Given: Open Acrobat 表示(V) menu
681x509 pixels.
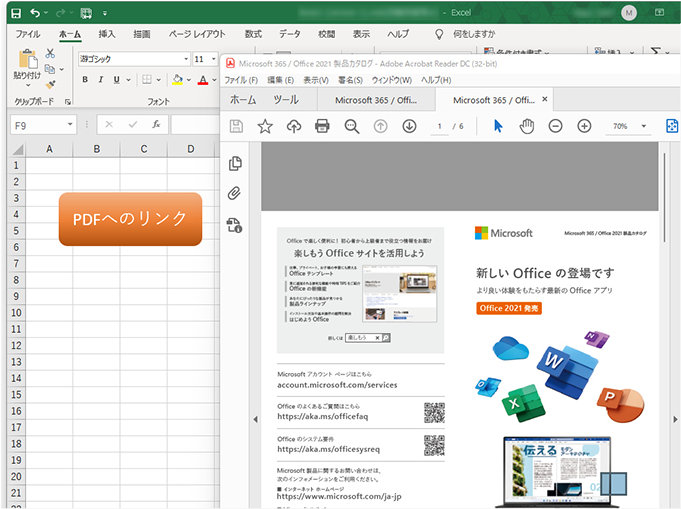Looking at the screenshot, I should [316, 80].
